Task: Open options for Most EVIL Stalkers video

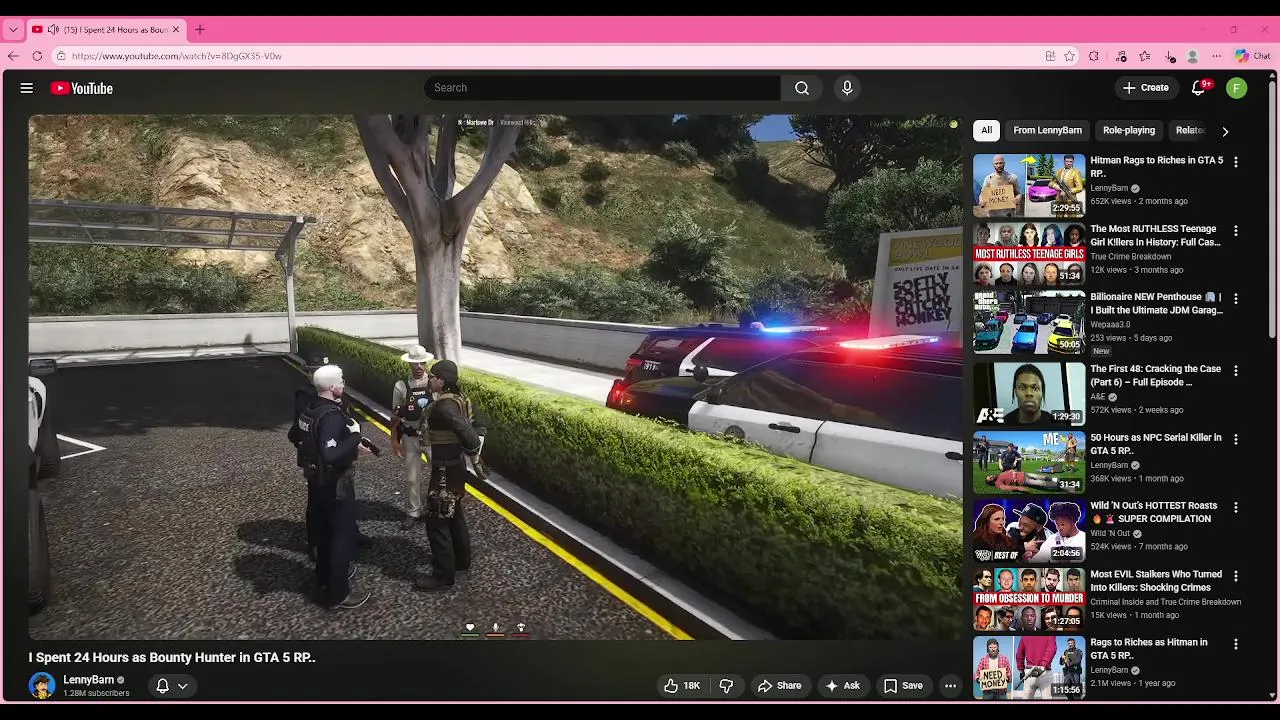Action: (1236, 577)
